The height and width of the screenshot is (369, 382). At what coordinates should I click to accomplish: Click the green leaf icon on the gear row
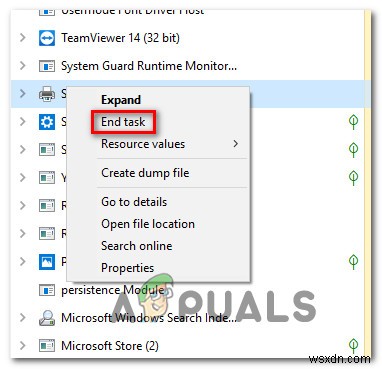tap(353, 122)
